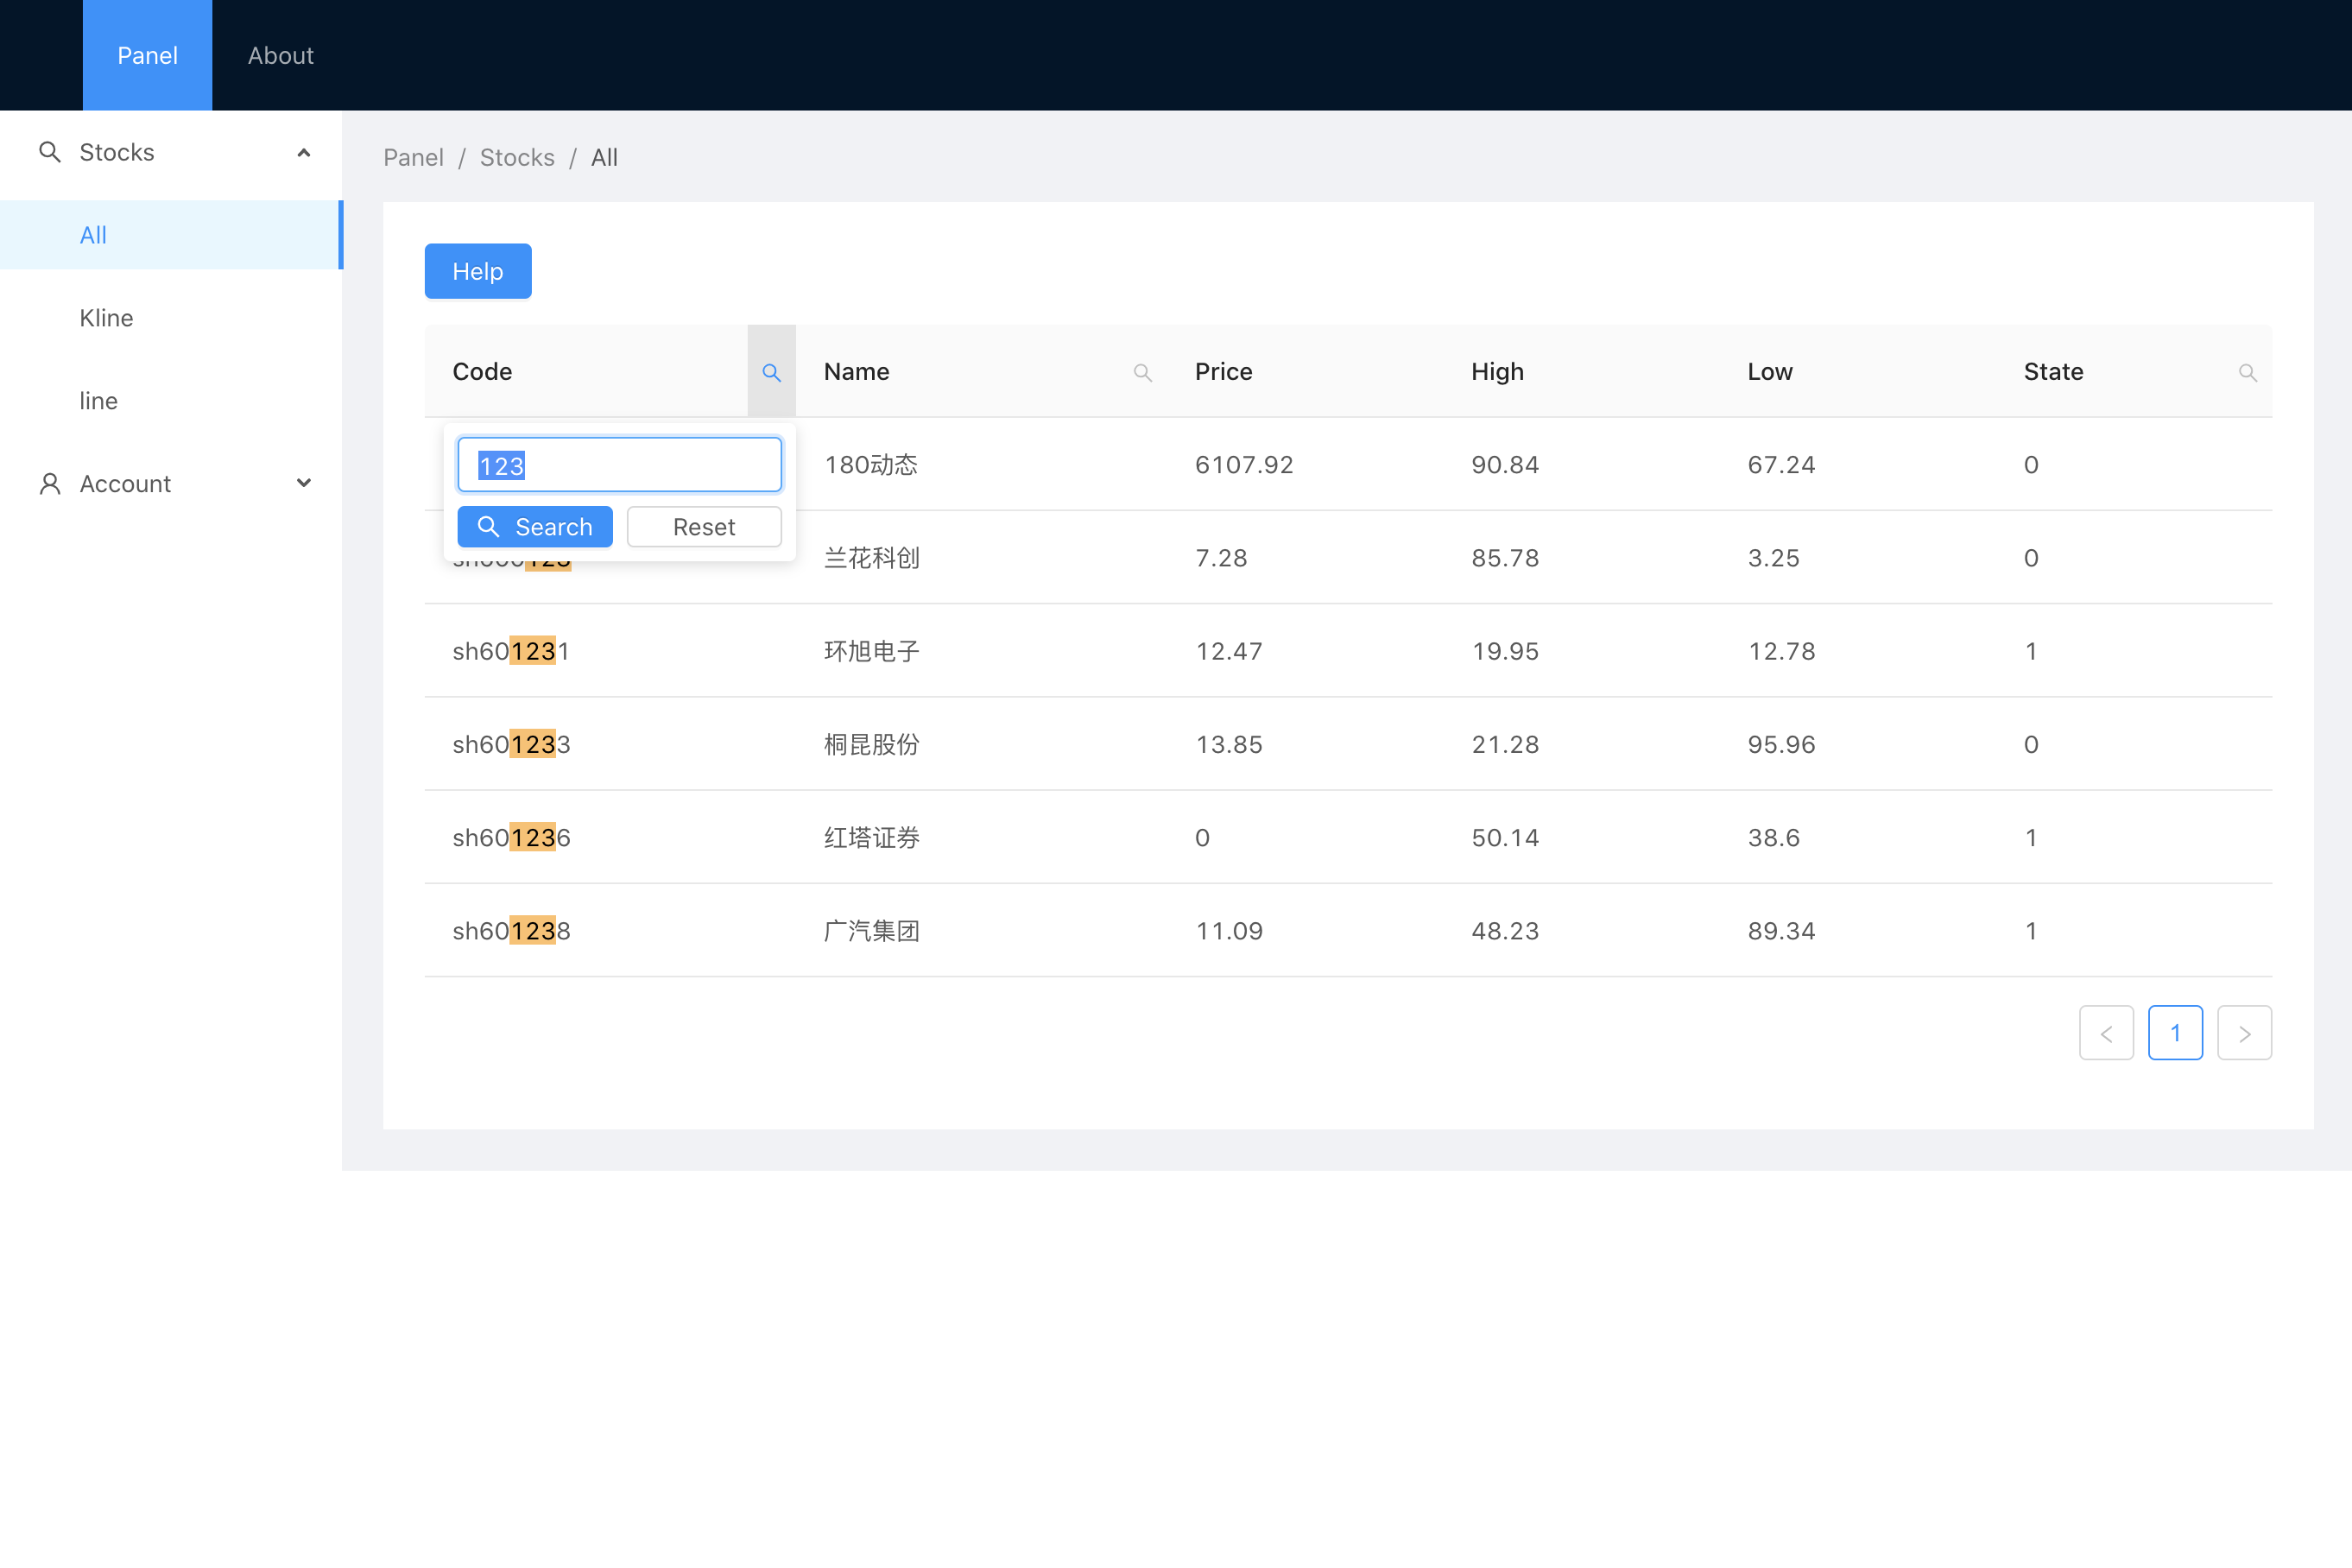Viewport: 2352px width, 1568px height.
Task: Open the About top navigation tab
Action: tap(280, 55)
